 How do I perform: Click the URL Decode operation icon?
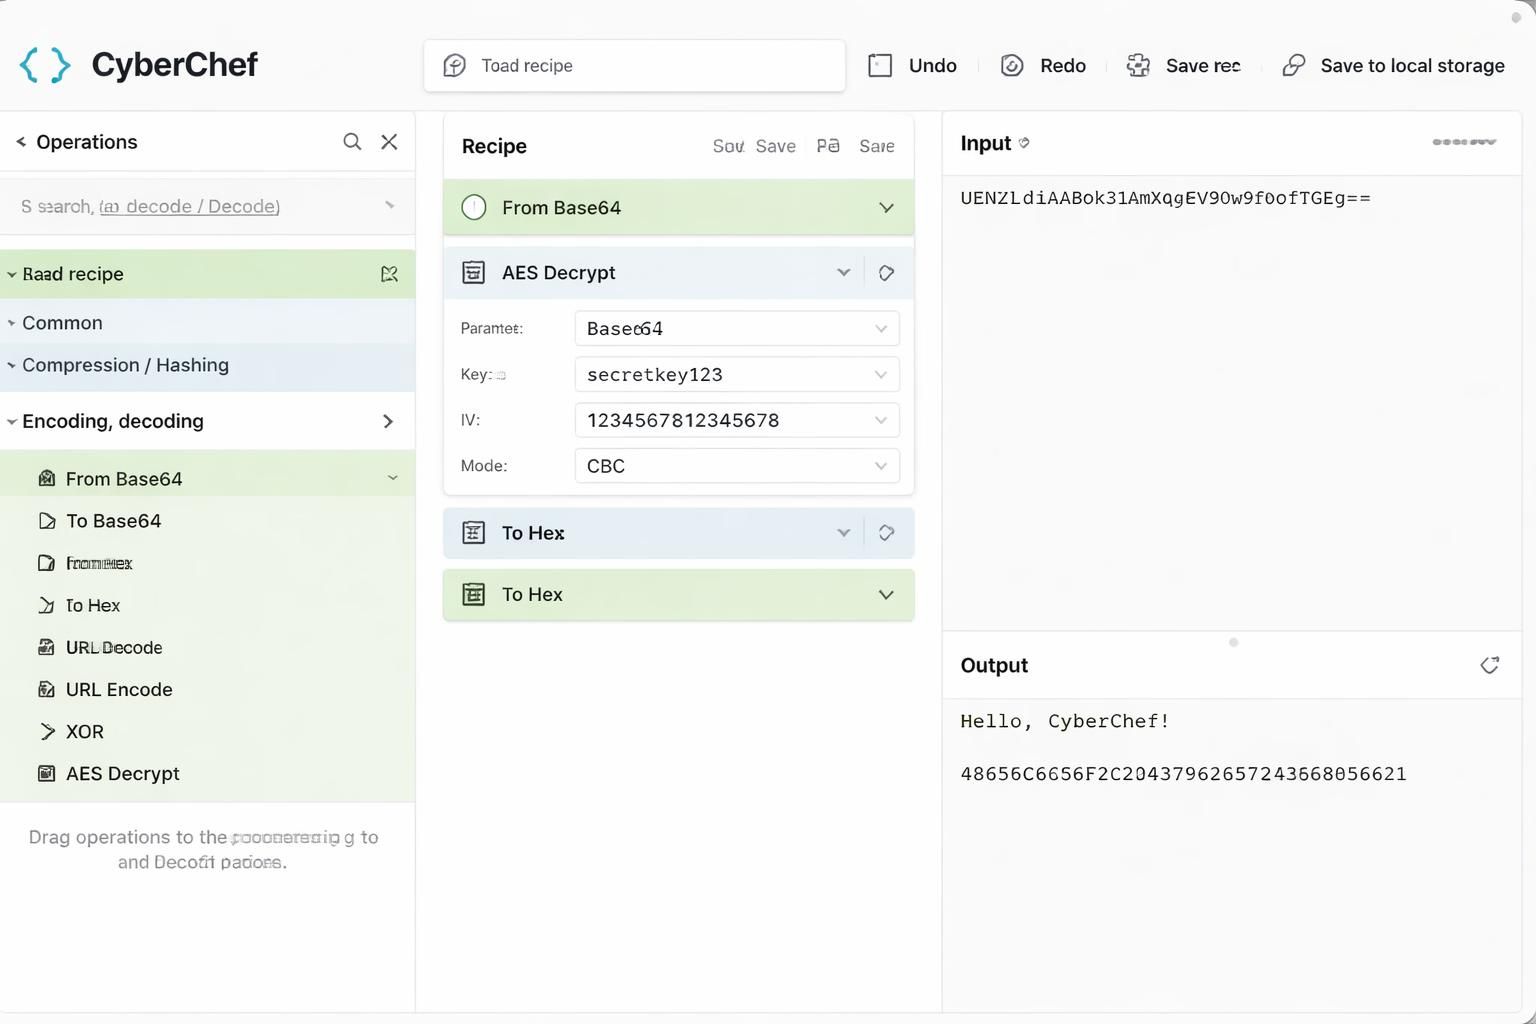coord(46,647)
